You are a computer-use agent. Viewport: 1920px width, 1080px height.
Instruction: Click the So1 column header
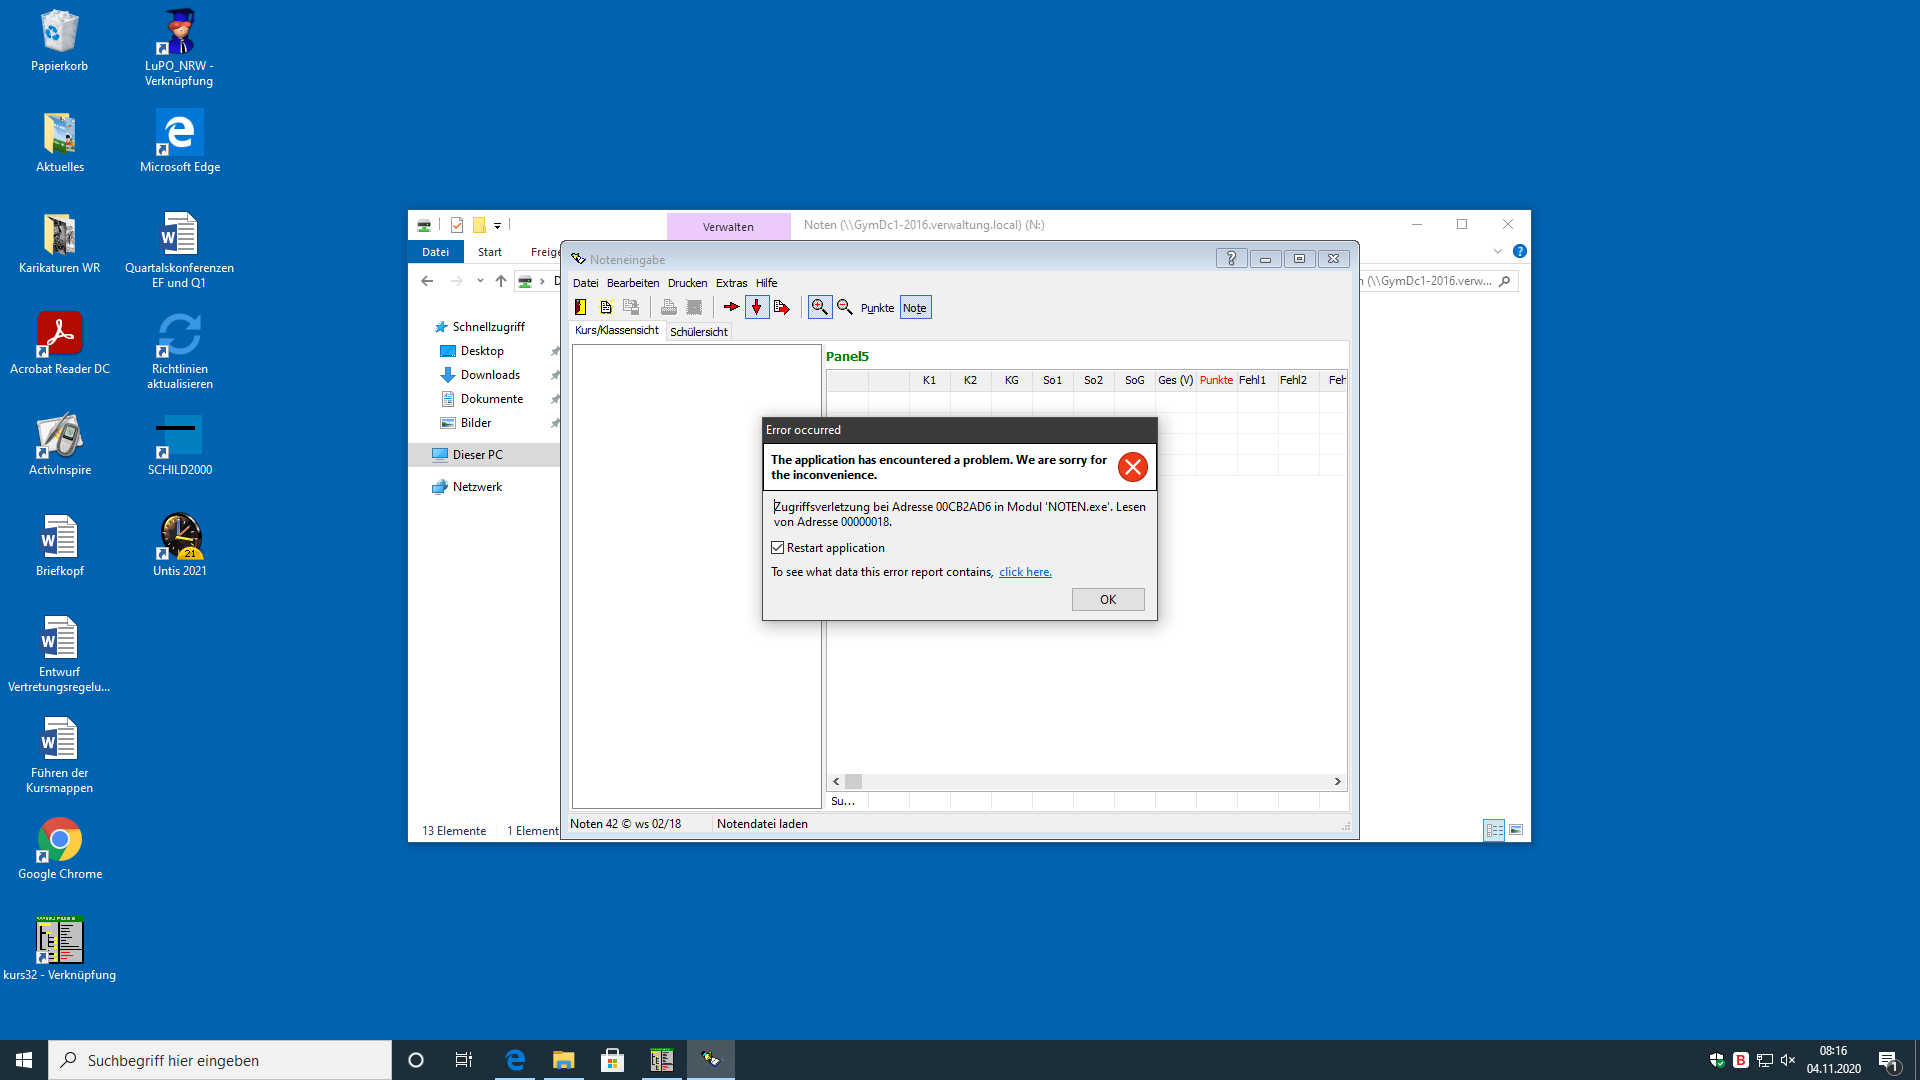[x=1052, y=380]
